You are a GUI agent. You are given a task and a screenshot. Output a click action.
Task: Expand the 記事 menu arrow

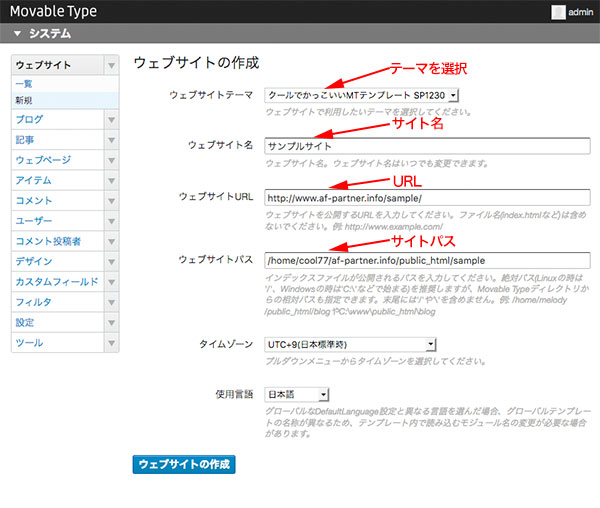[111, 140]
